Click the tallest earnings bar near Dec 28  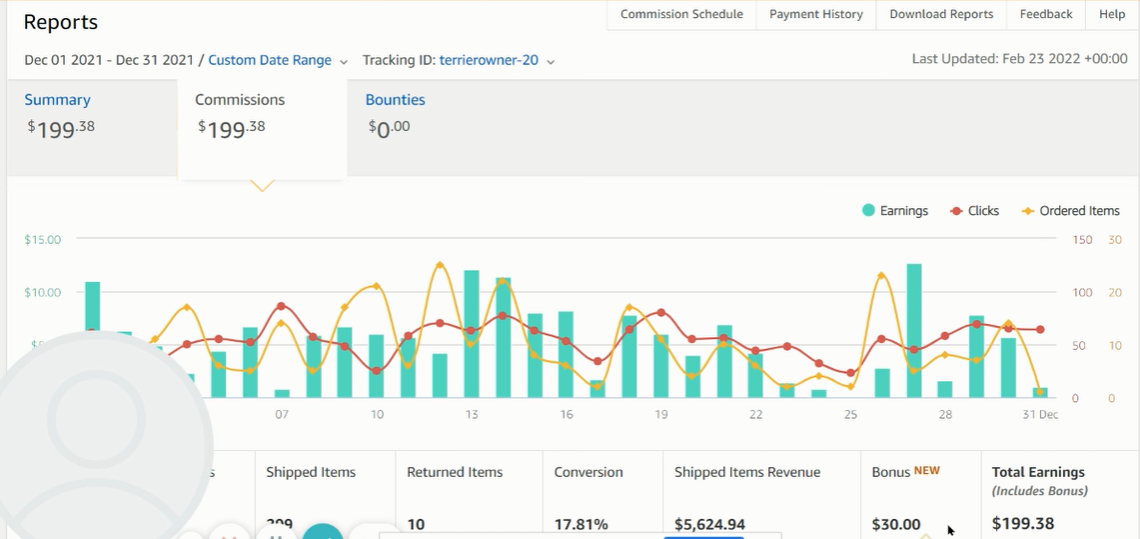[x=914, y=330]
